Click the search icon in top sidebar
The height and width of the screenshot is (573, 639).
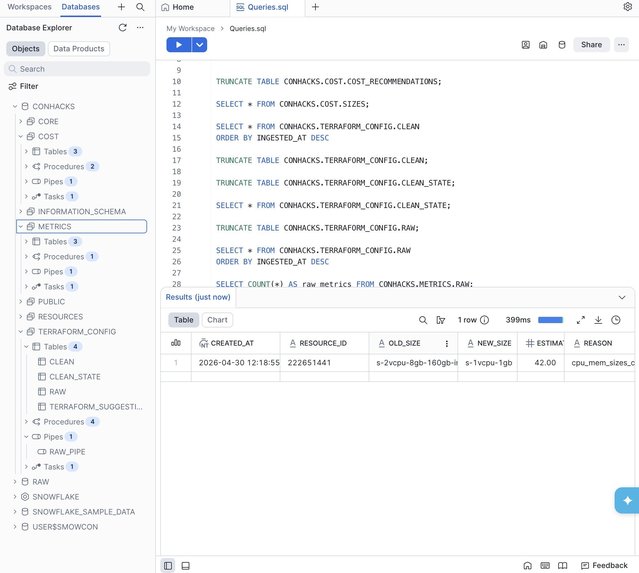point(140,7)
